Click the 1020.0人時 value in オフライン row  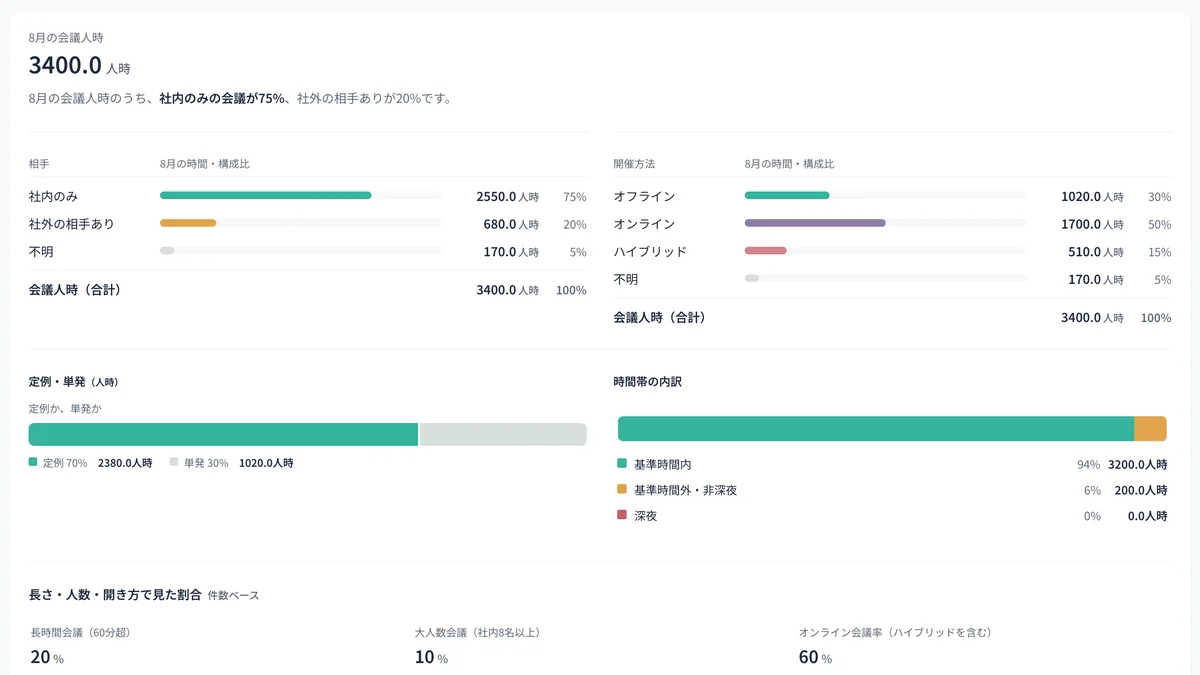coord(1092,197)
